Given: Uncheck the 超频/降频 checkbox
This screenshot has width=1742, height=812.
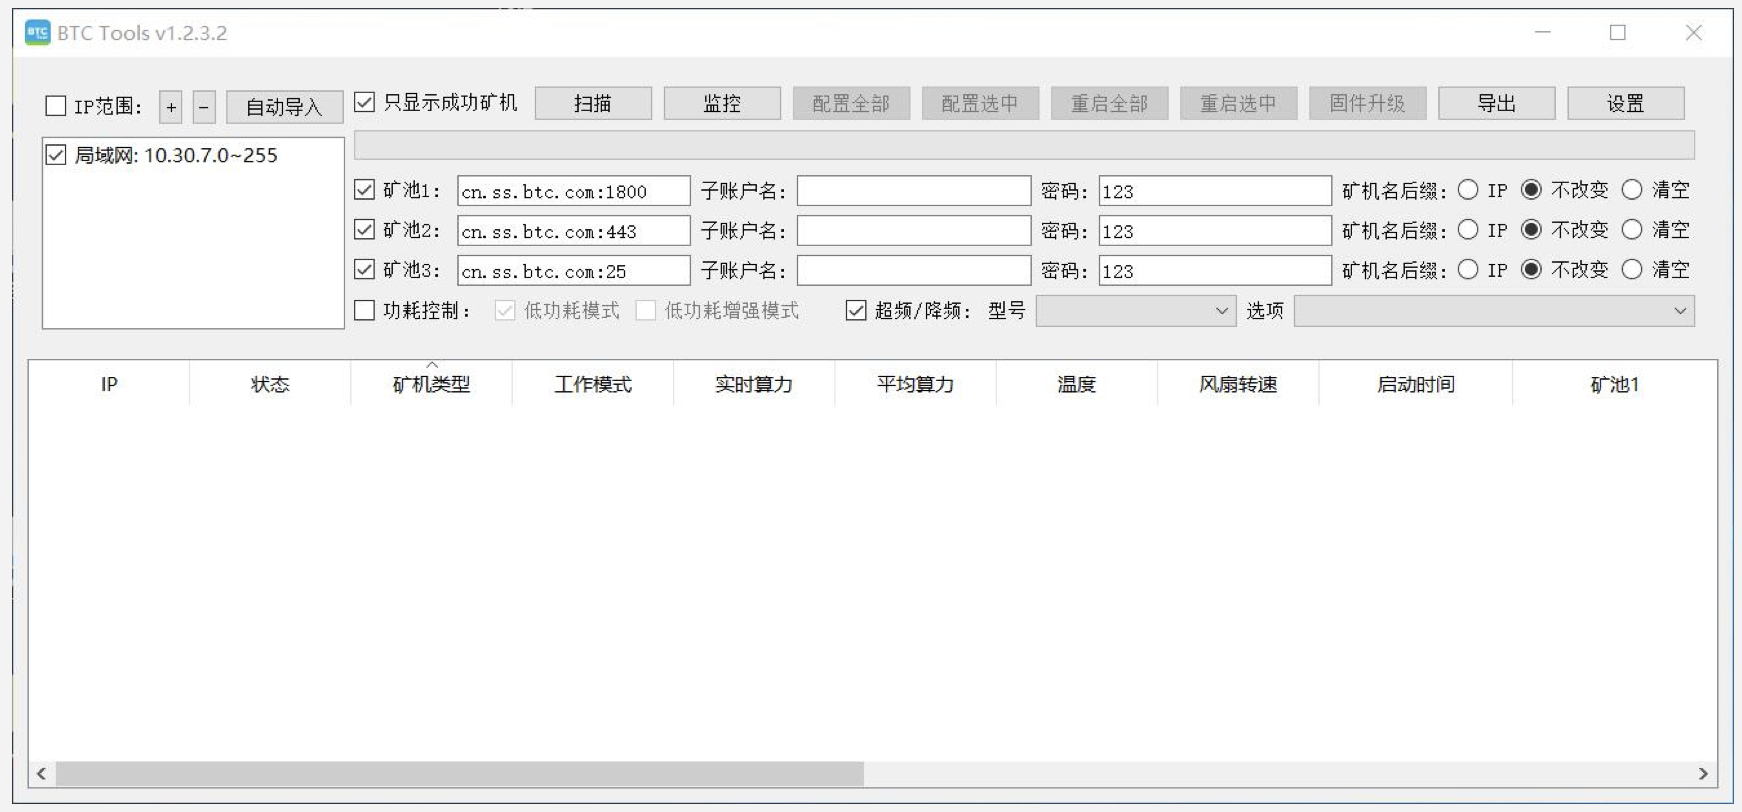Looking at the screenshot, I should click(856, 311).
